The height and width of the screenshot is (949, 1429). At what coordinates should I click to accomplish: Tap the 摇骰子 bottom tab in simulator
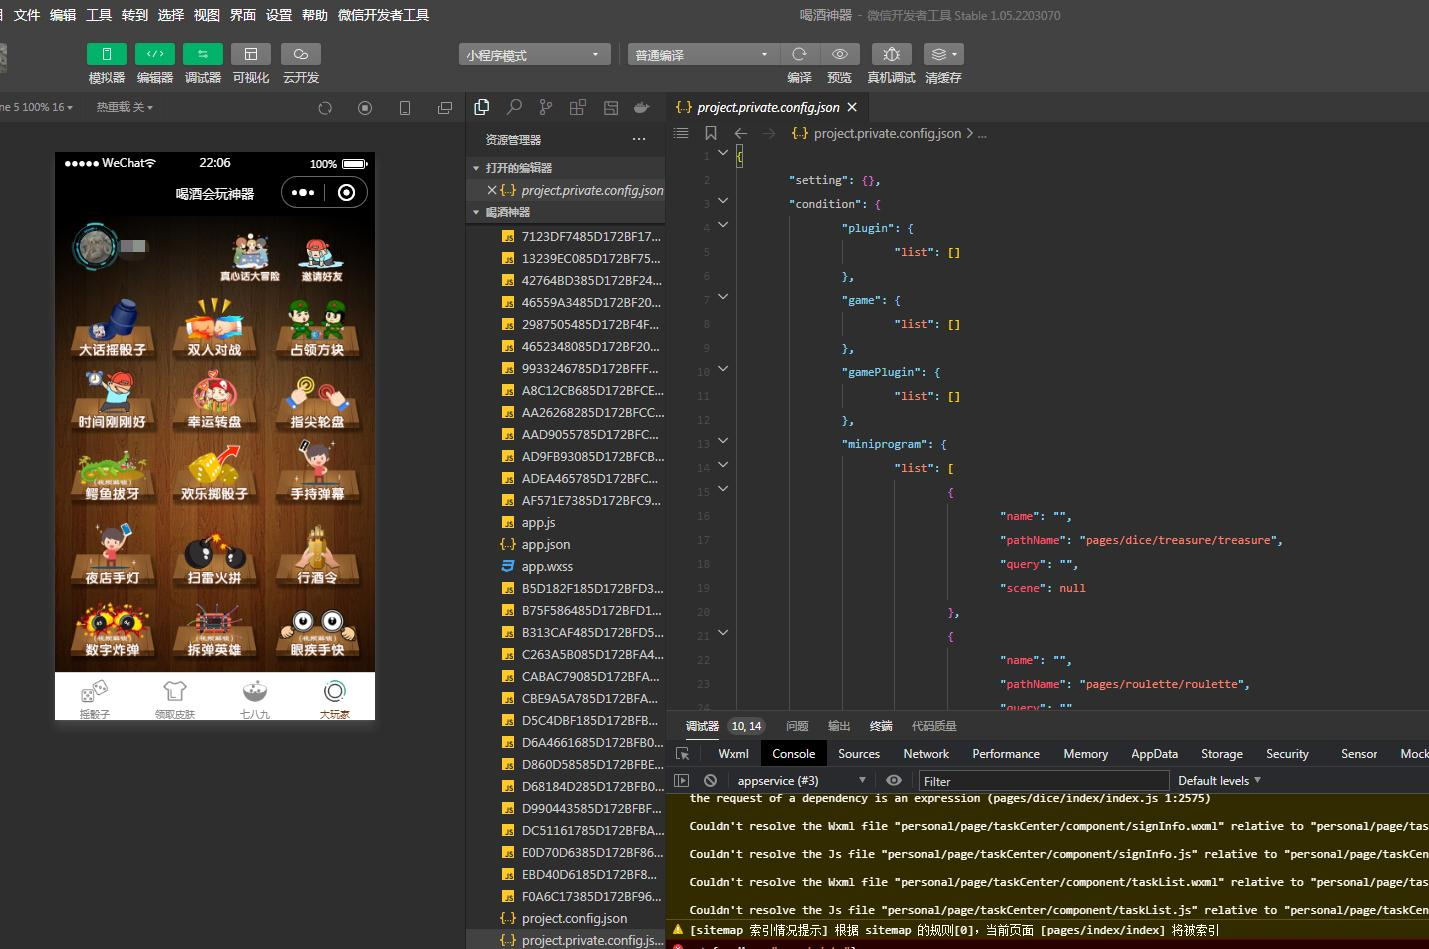[x=95, y=698]
